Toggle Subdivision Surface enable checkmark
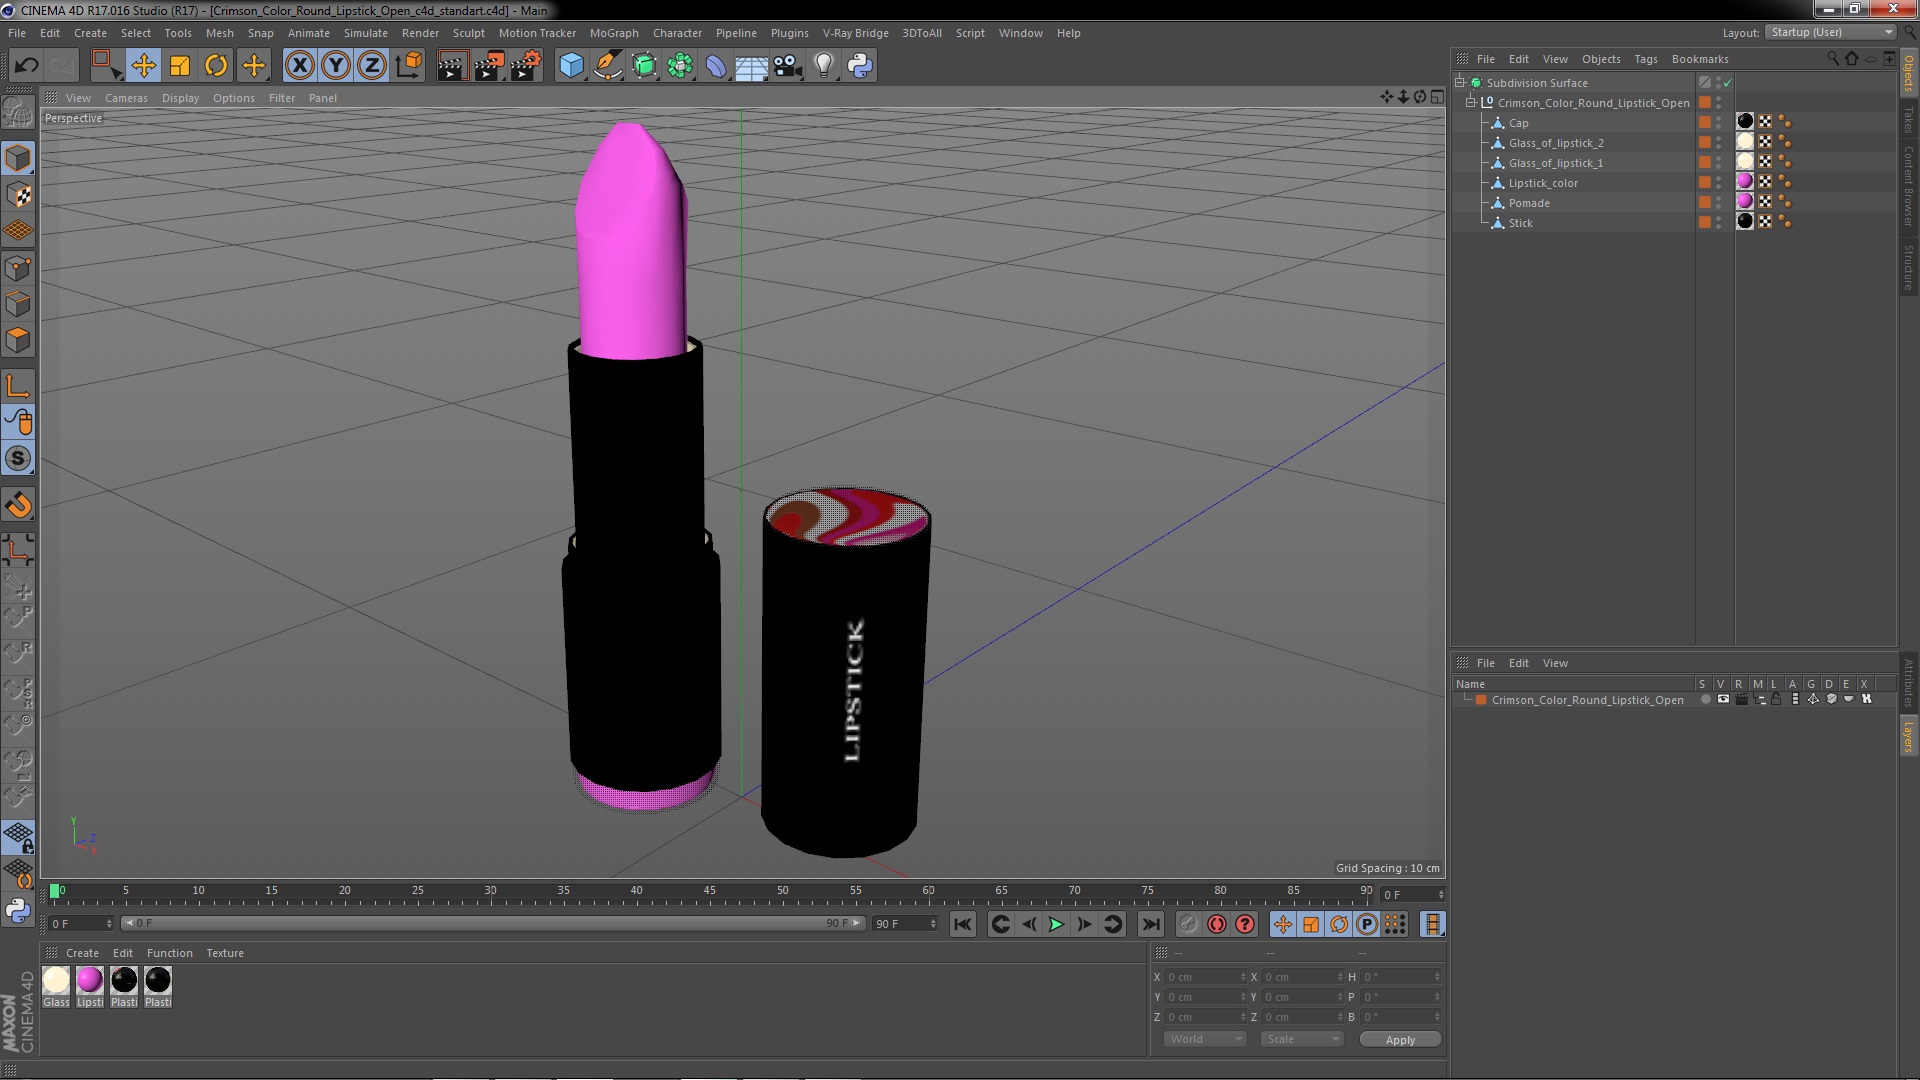This screenshot has height=1080, width=1920. point(1727,83)
